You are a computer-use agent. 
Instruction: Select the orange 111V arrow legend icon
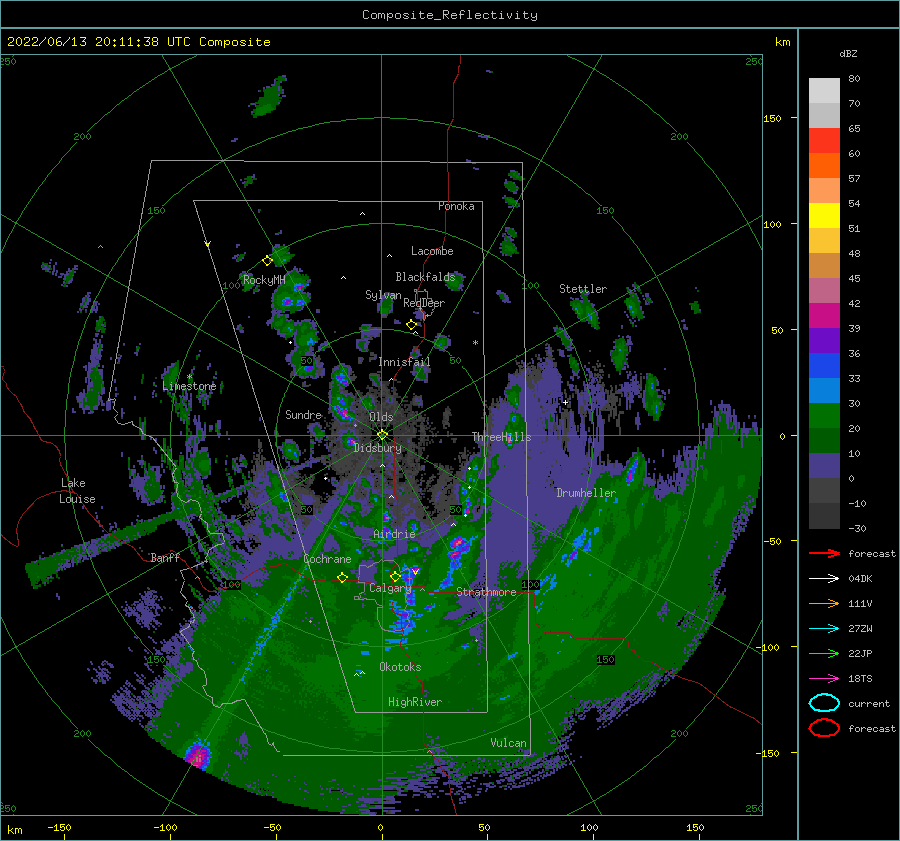(x=824, y=603)
